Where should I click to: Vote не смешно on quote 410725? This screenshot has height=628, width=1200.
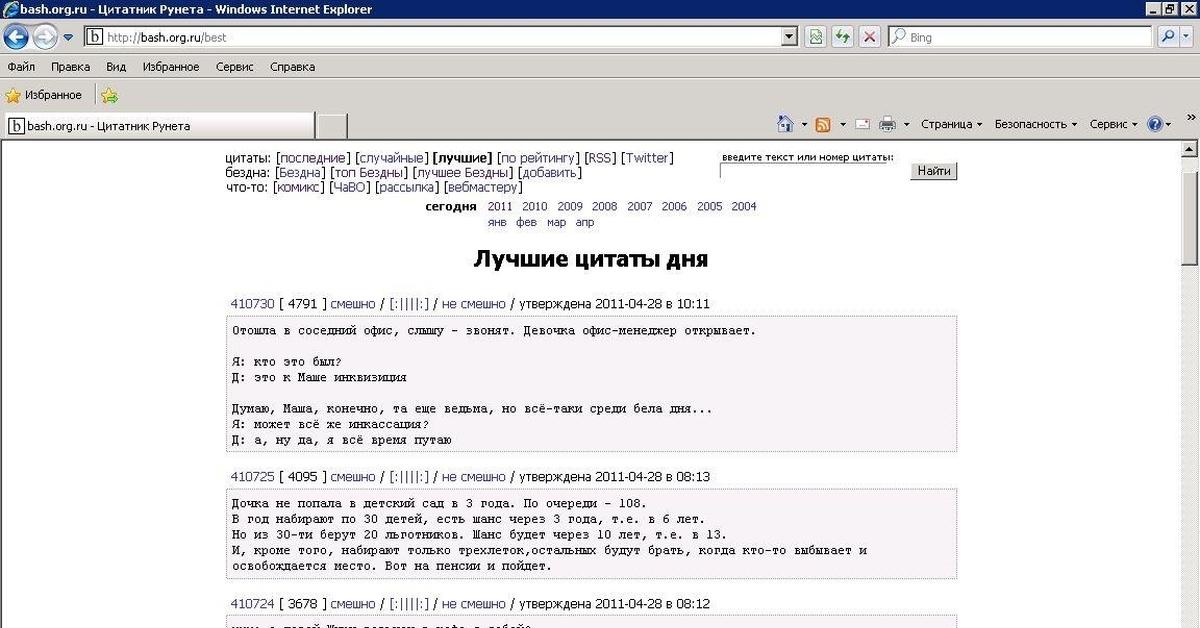point(473,476)
